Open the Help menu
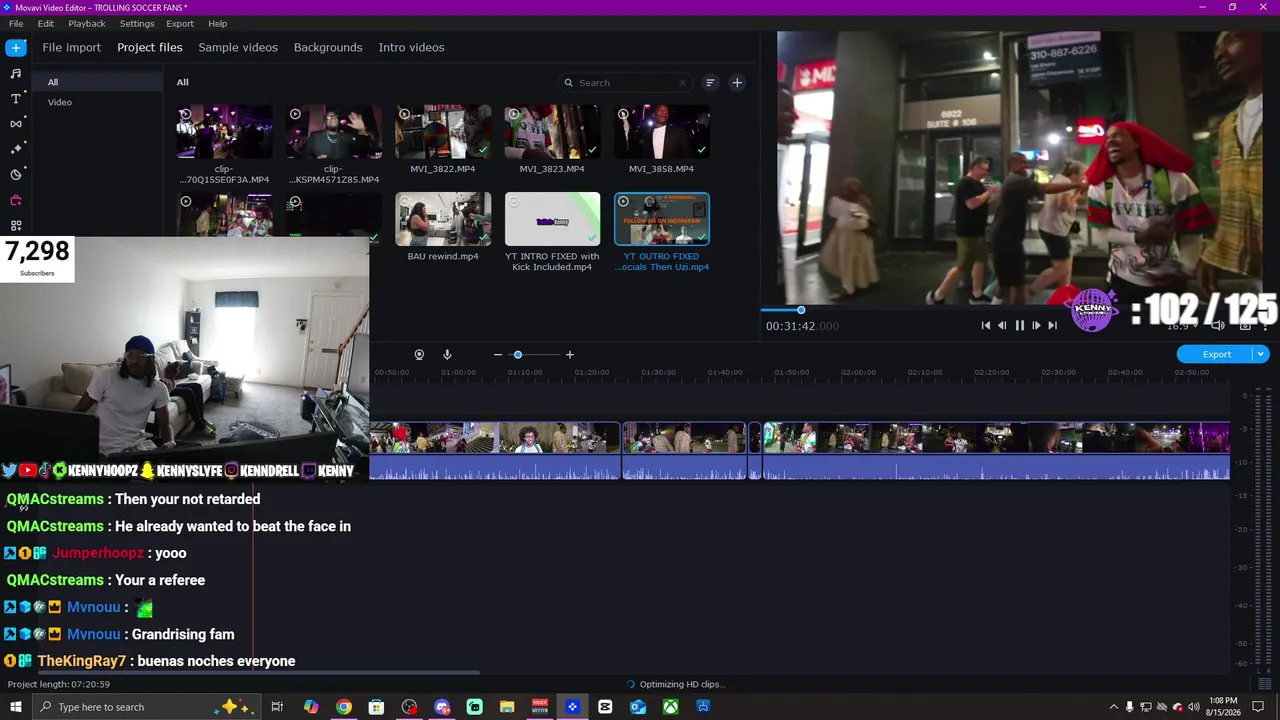 click(218, 23)
